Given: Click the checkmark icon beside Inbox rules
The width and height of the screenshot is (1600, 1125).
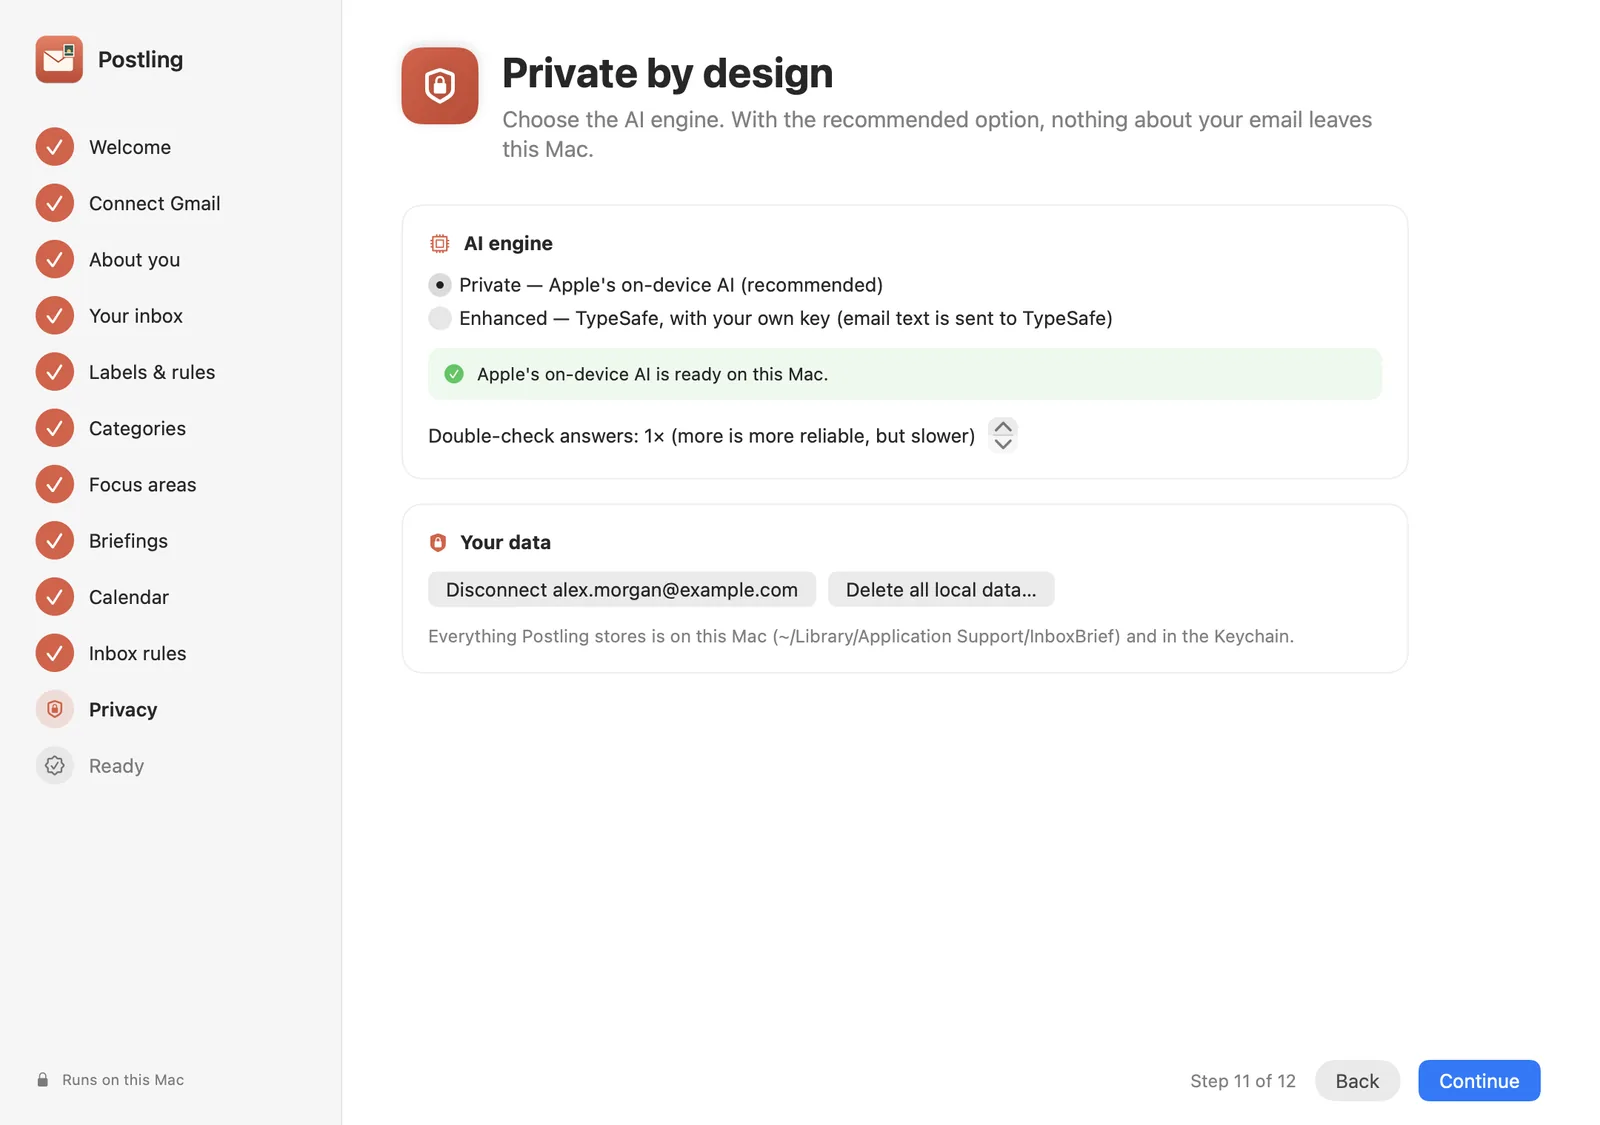Looking at the screenshot, I should 55,653.
